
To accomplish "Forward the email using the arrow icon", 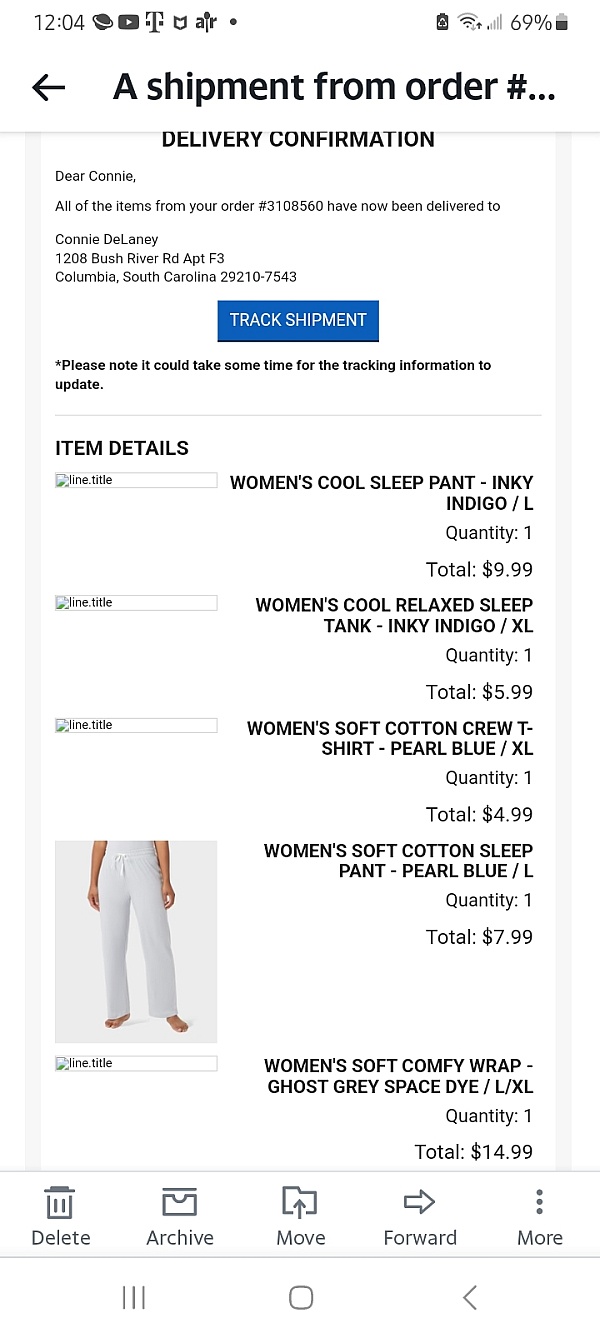I will point(420,1202).
